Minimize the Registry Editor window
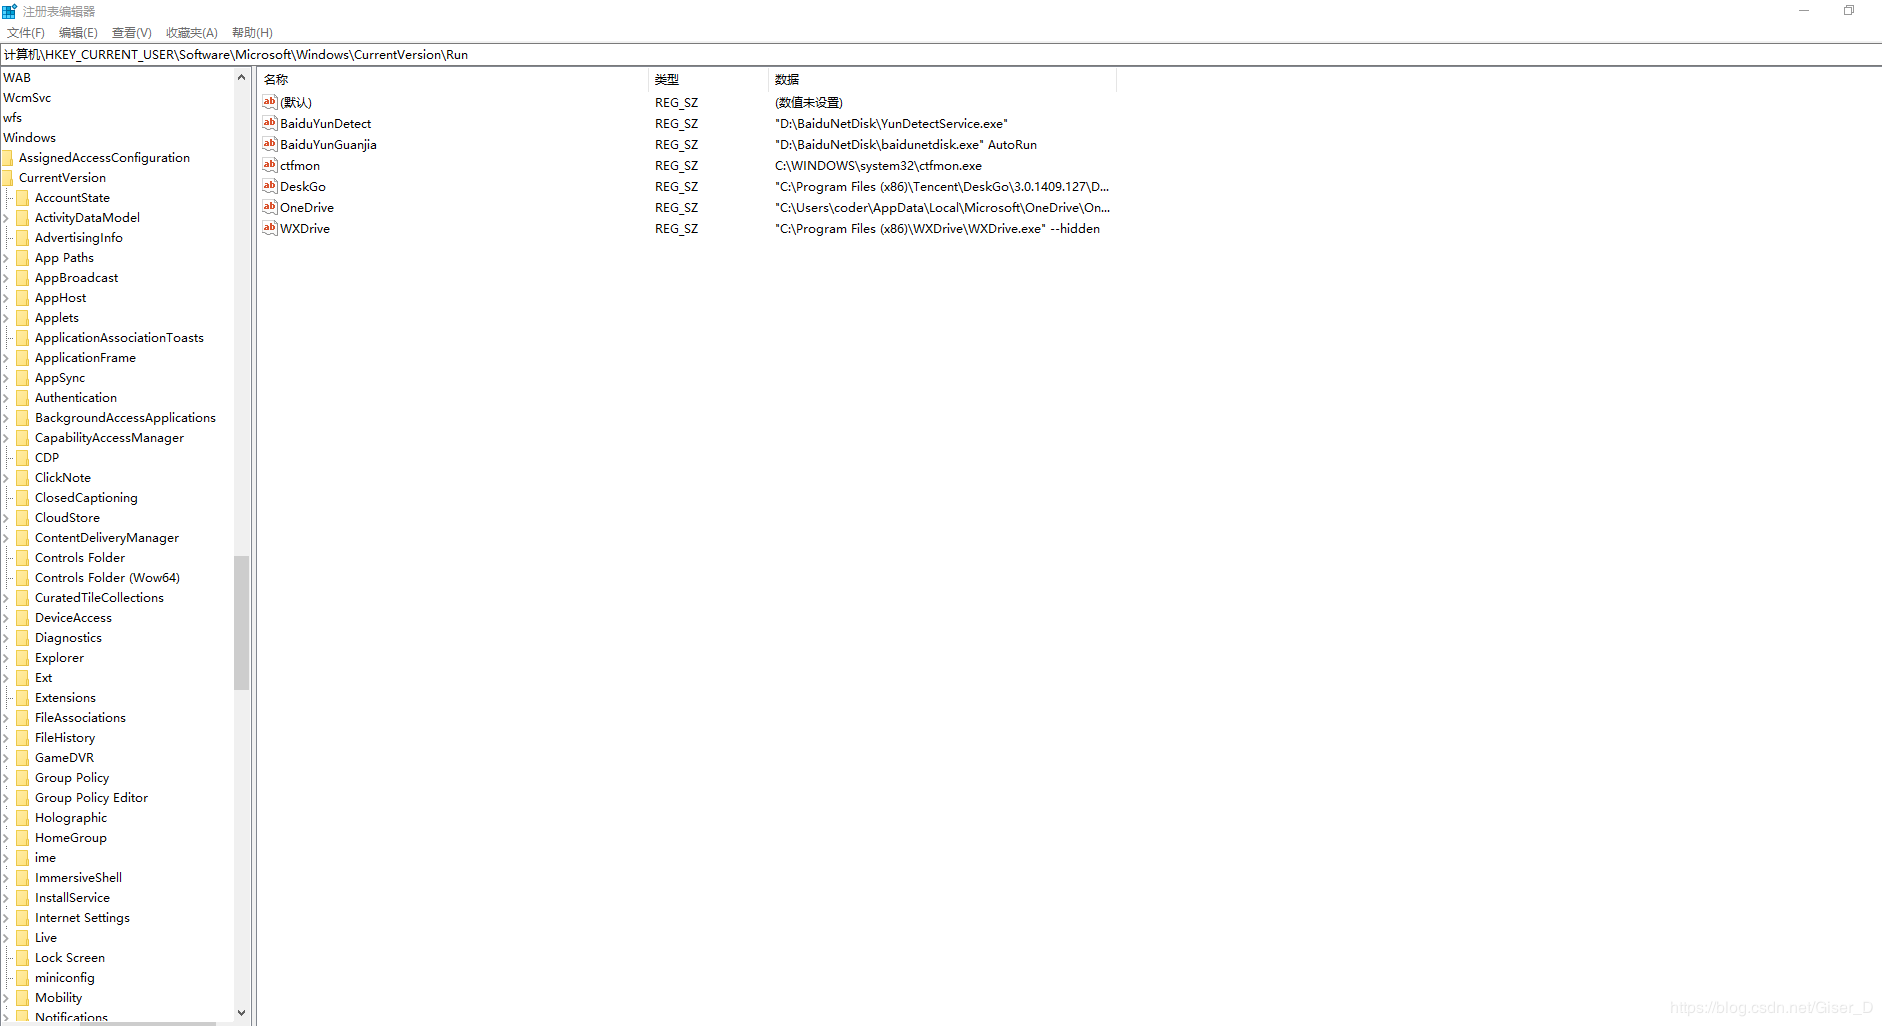The image size is (1882, 1026). pos(1804,11)
